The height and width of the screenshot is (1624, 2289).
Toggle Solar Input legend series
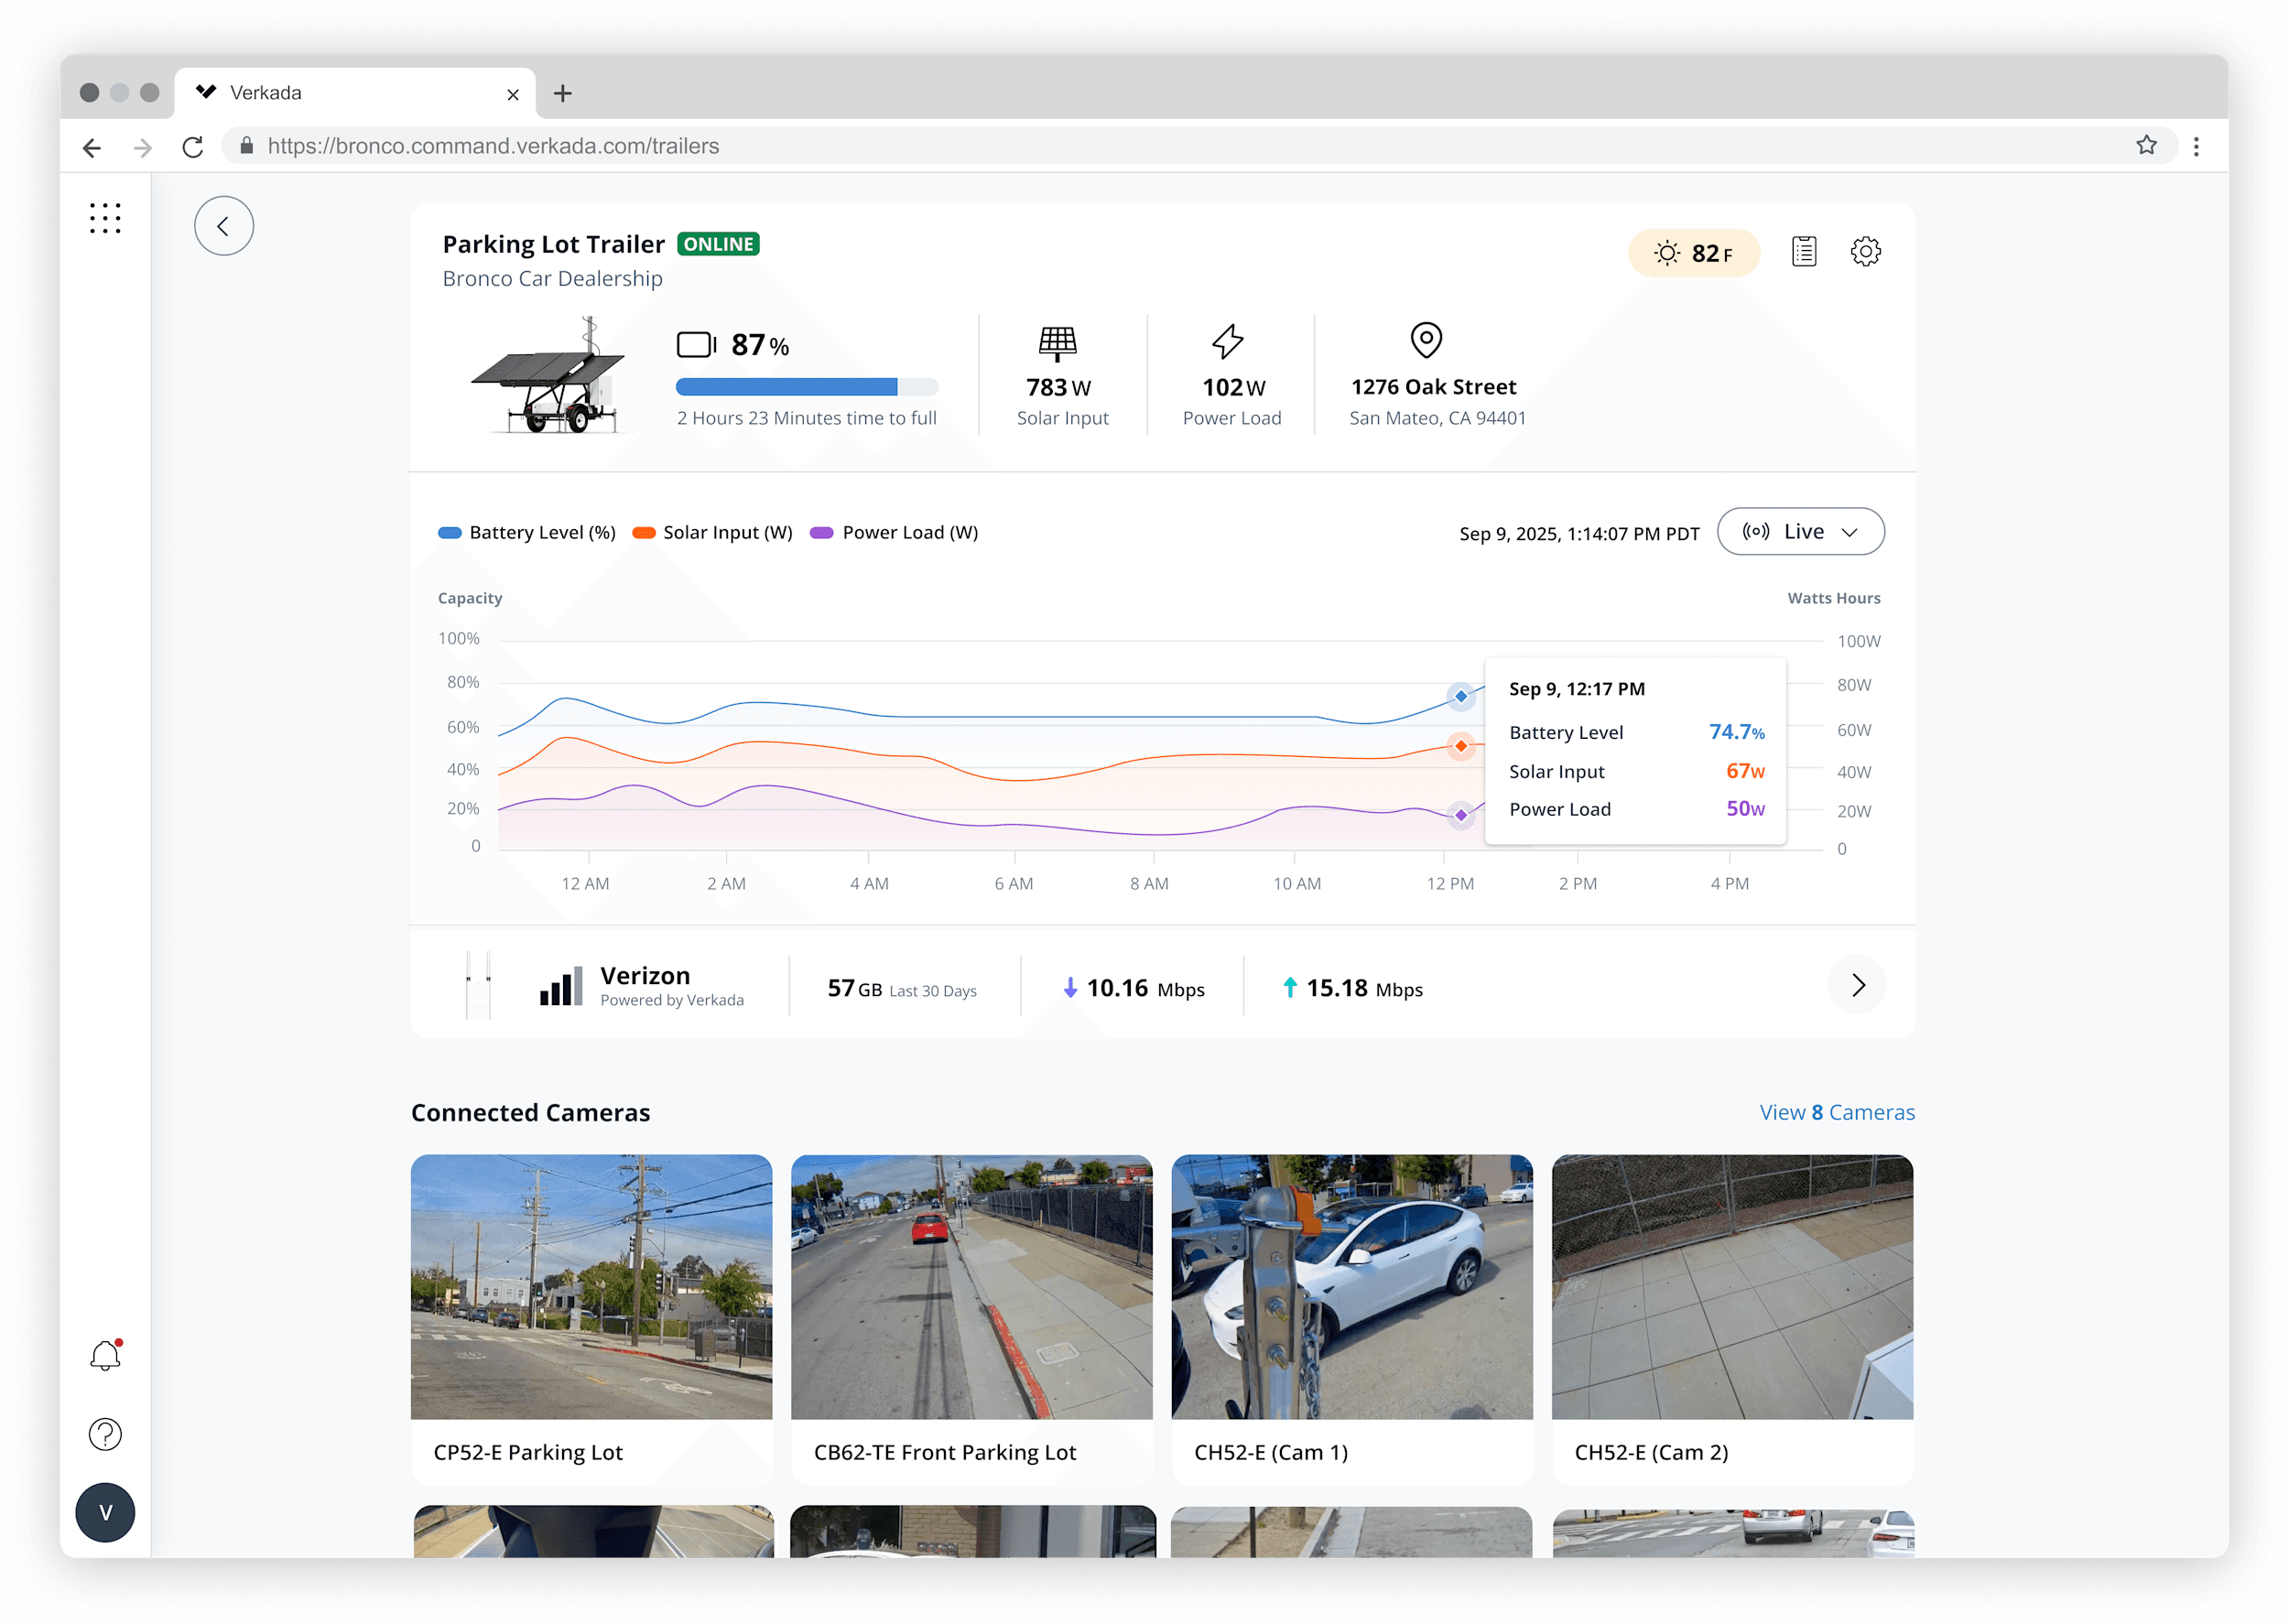(713, 533)
